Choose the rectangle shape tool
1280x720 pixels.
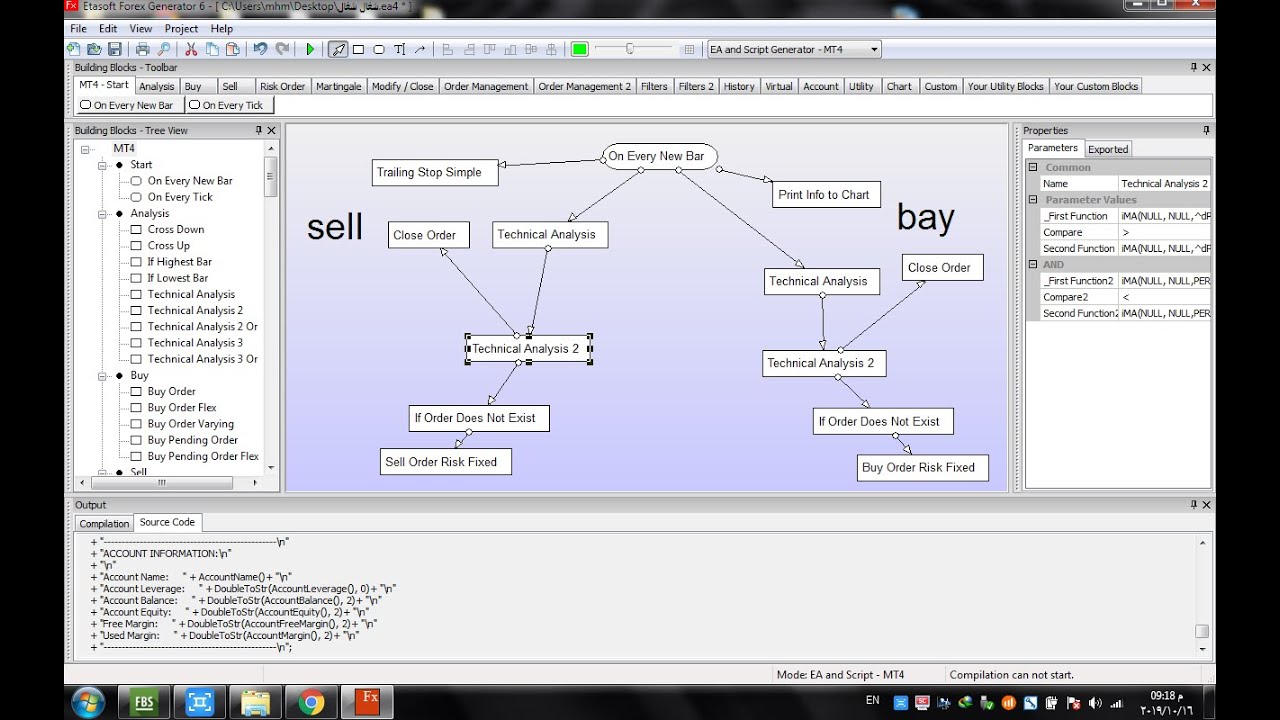358,49
